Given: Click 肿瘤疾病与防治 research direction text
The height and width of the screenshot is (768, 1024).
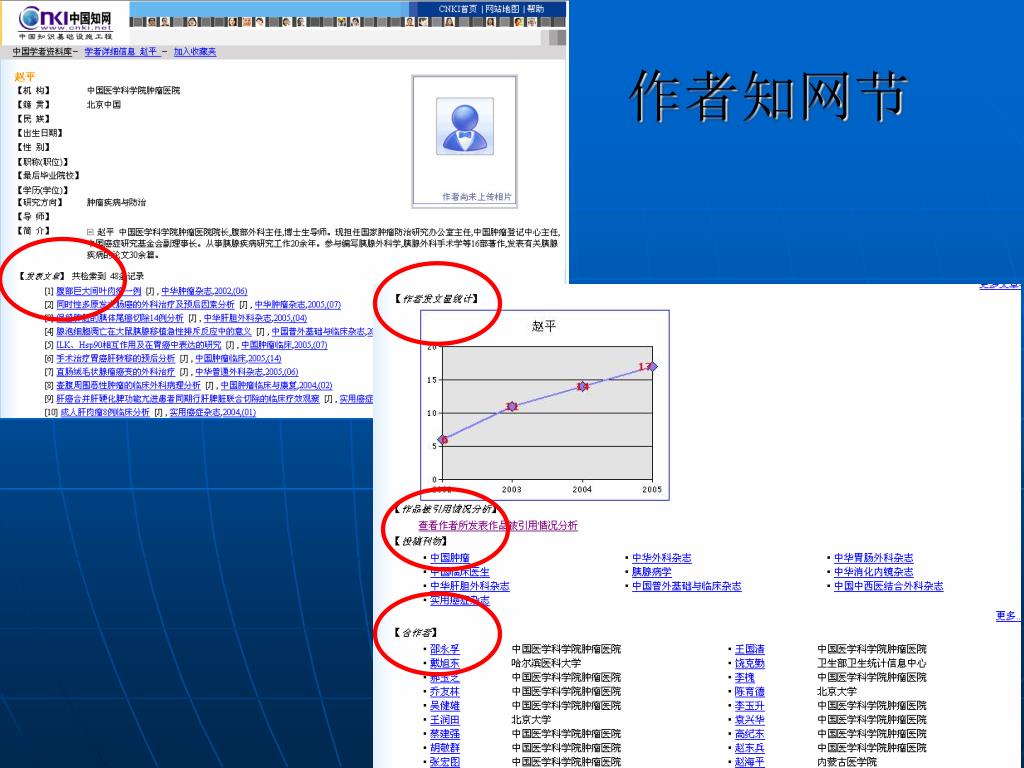Looking at the screenshot, I should tap(116, 202).
